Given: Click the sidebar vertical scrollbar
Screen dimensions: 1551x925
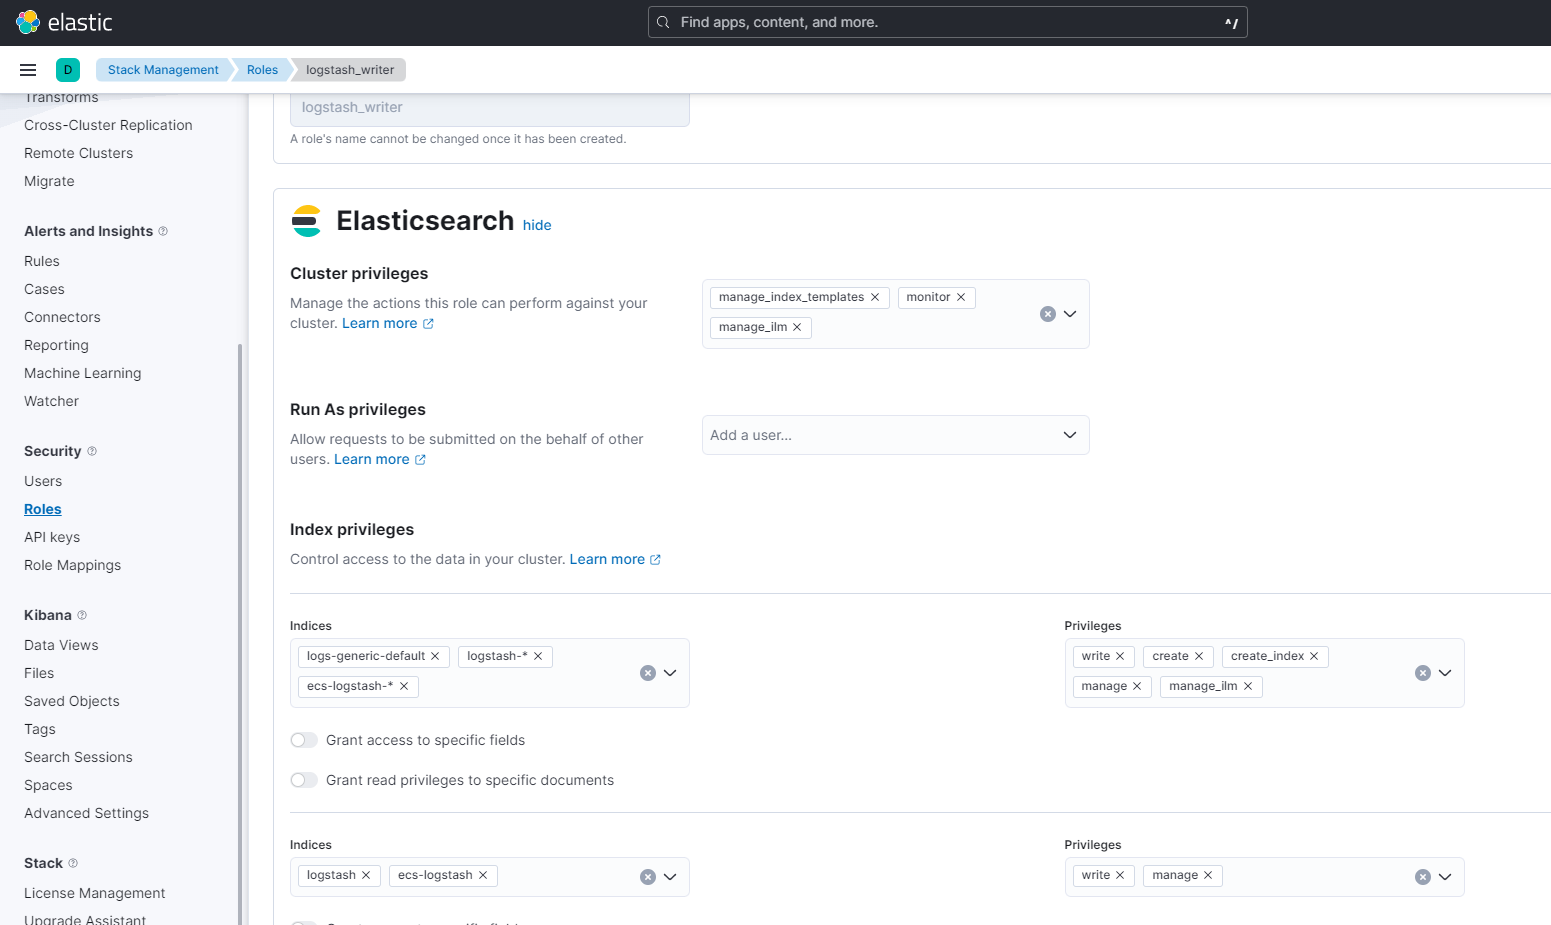Looking at the screenshot, I should point(239,634).
